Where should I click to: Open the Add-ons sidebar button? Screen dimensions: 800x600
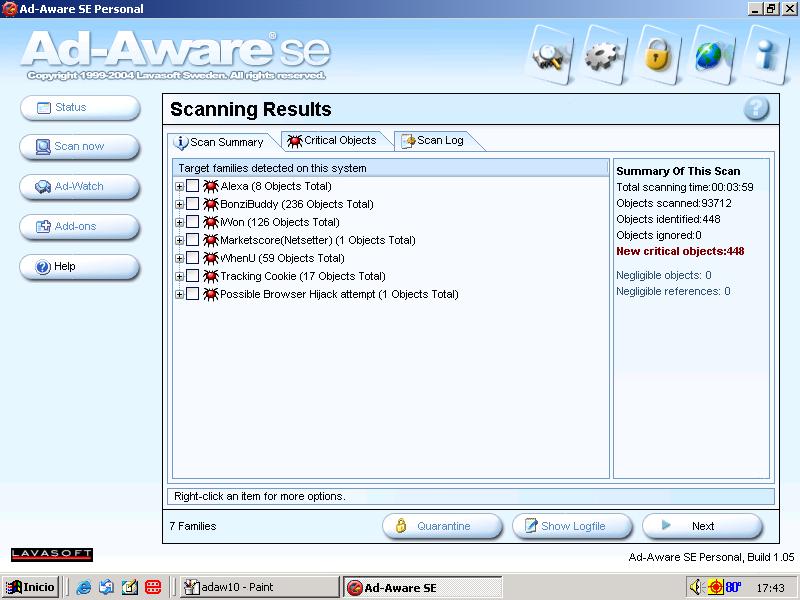(x=80, y=227)
